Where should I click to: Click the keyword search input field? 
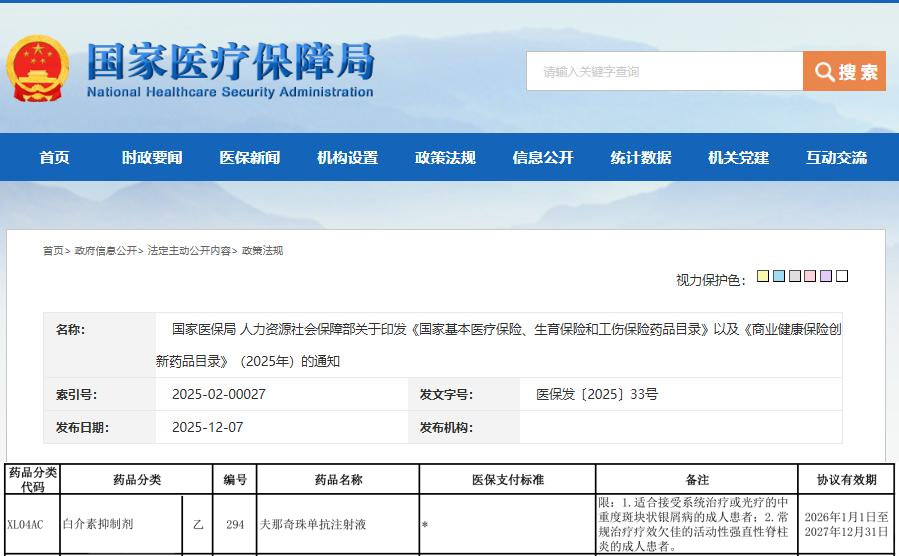[x=665, y=72]
